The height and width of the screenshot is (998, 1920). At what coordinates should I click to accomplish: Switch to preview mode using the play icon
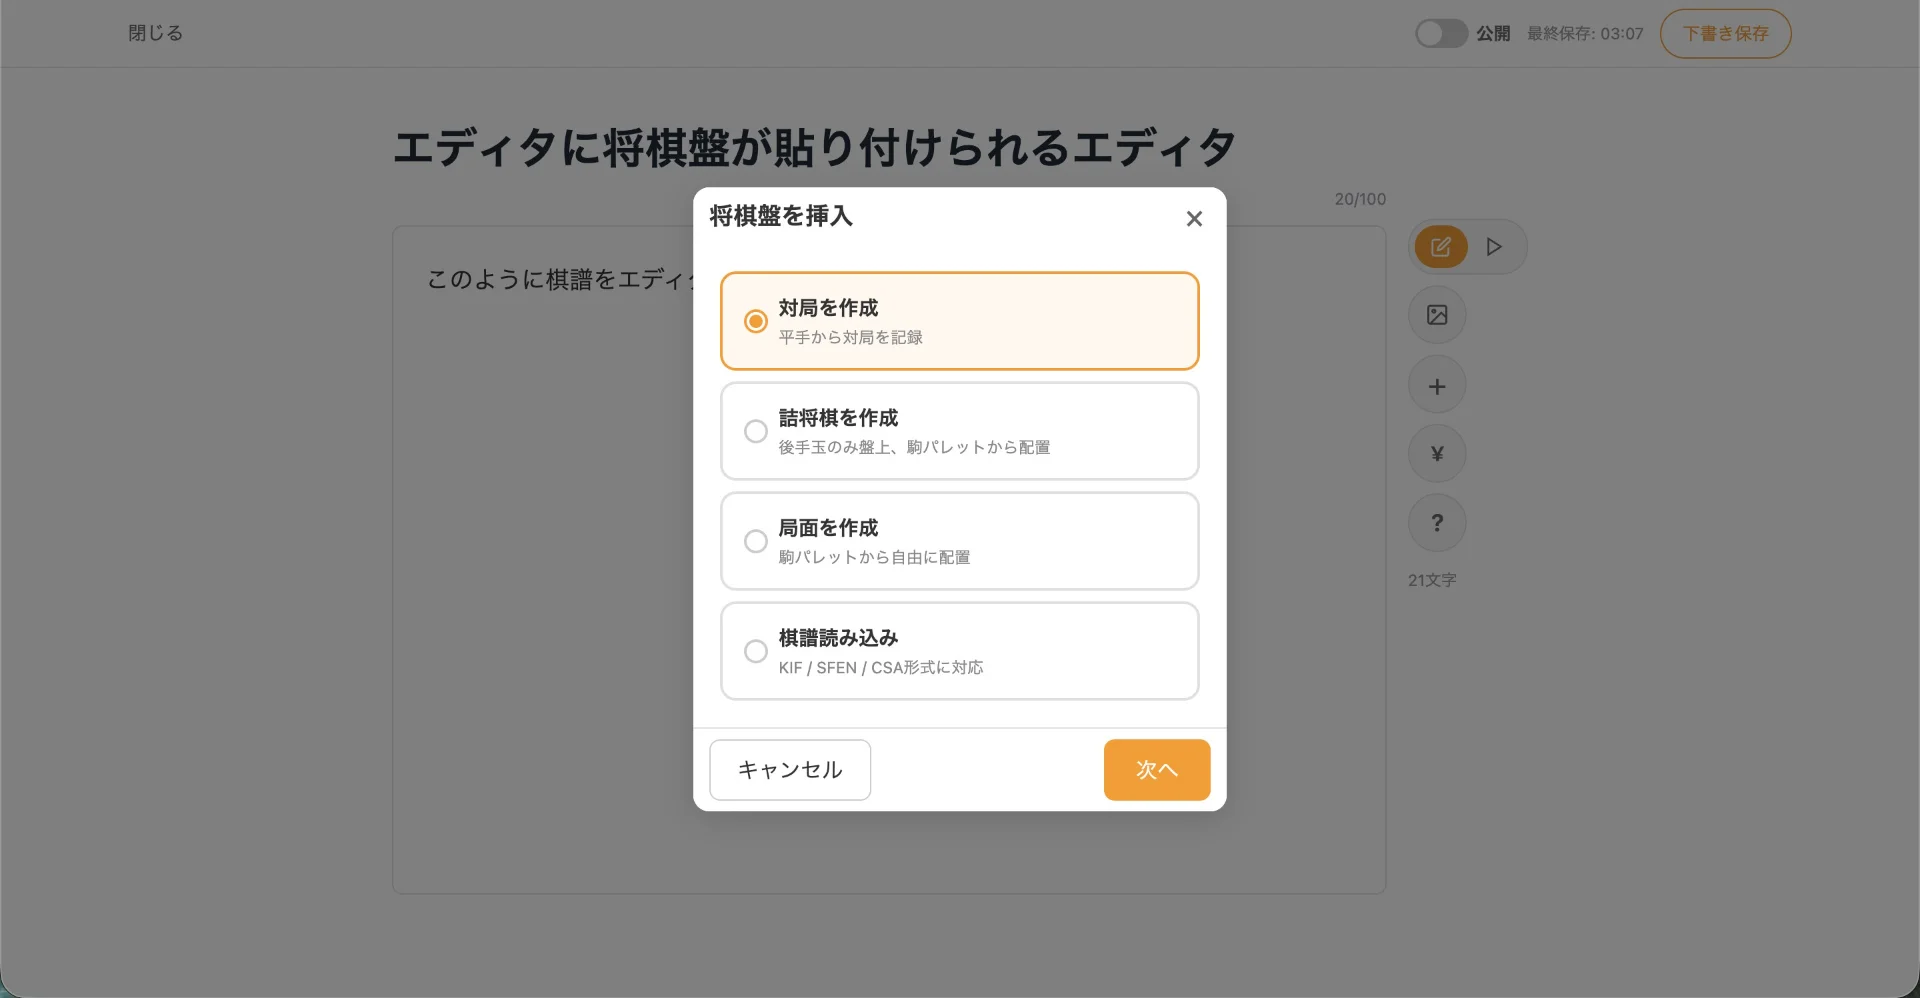coord(1493,246)
